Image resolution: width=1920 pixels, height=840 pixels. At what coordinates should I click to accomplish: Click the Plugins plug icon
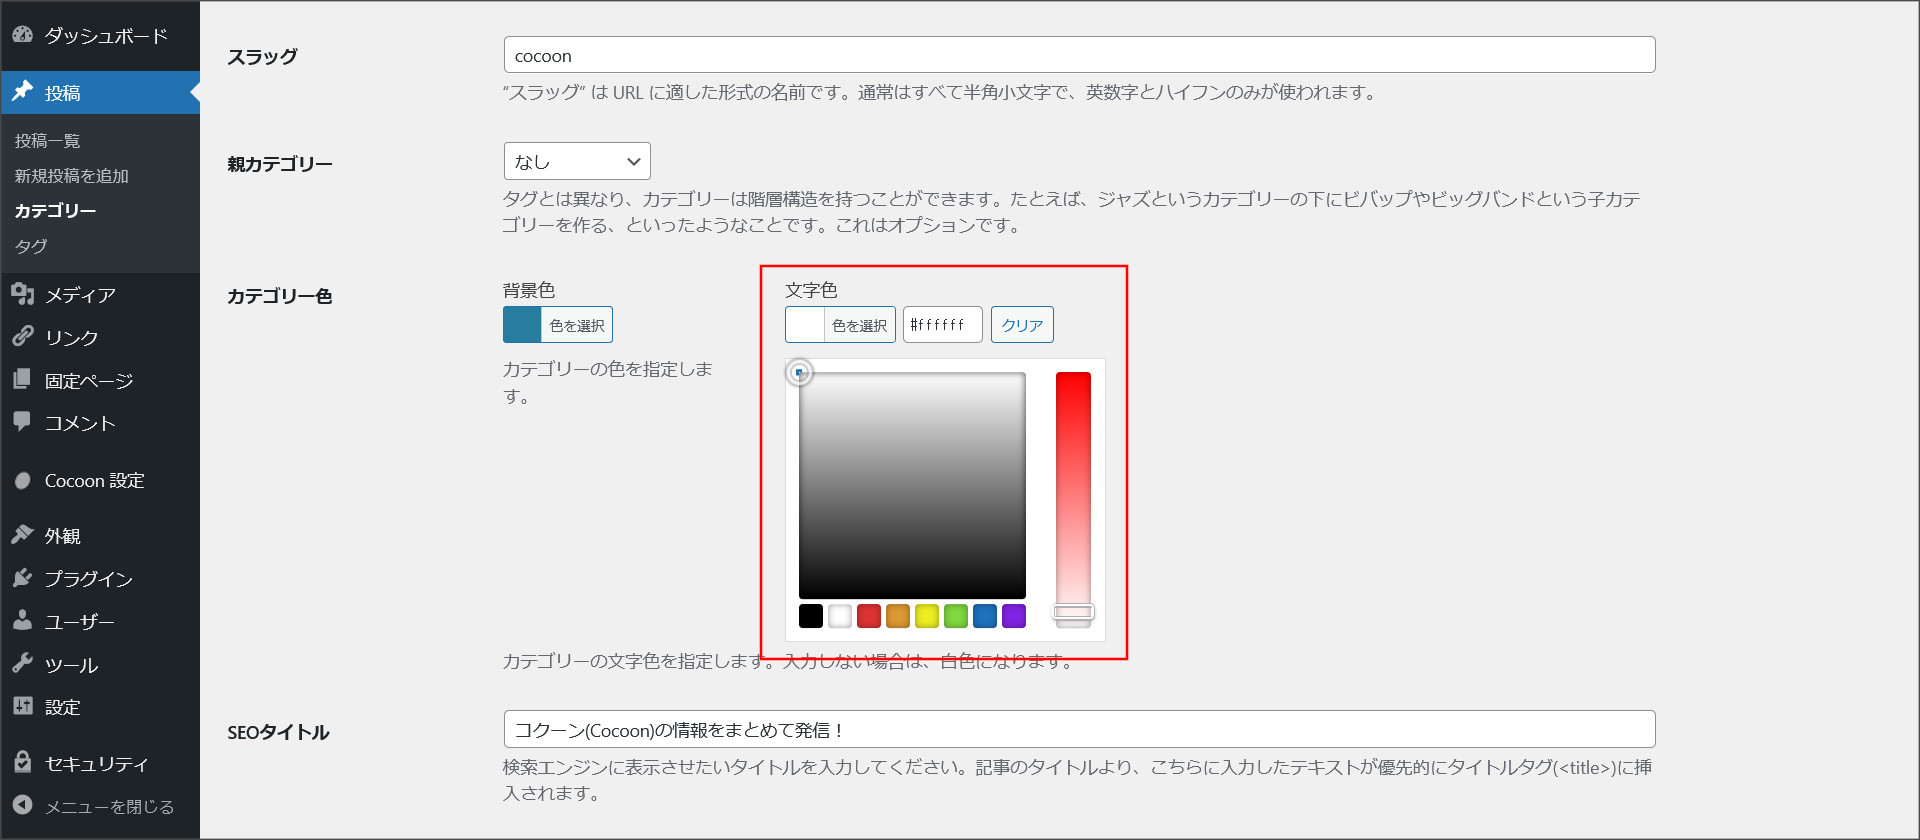tap(23, 578)
